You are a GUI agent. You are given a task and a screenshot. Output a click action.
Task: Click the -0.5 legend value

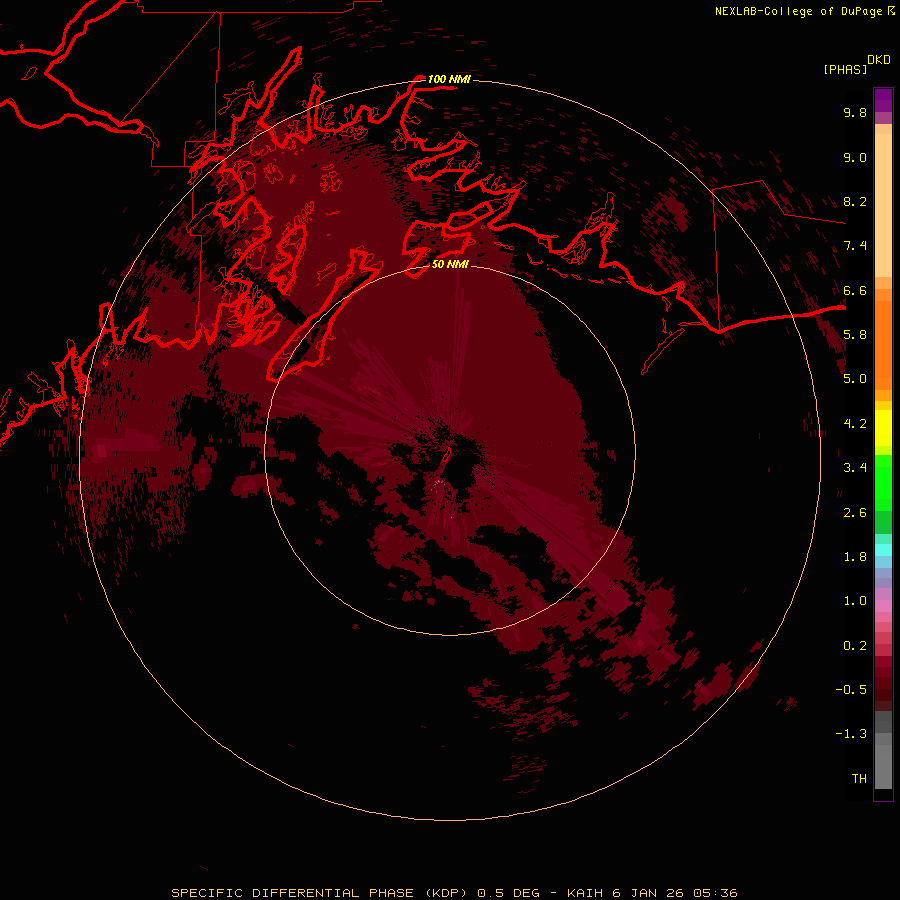[x=851, y=690]
